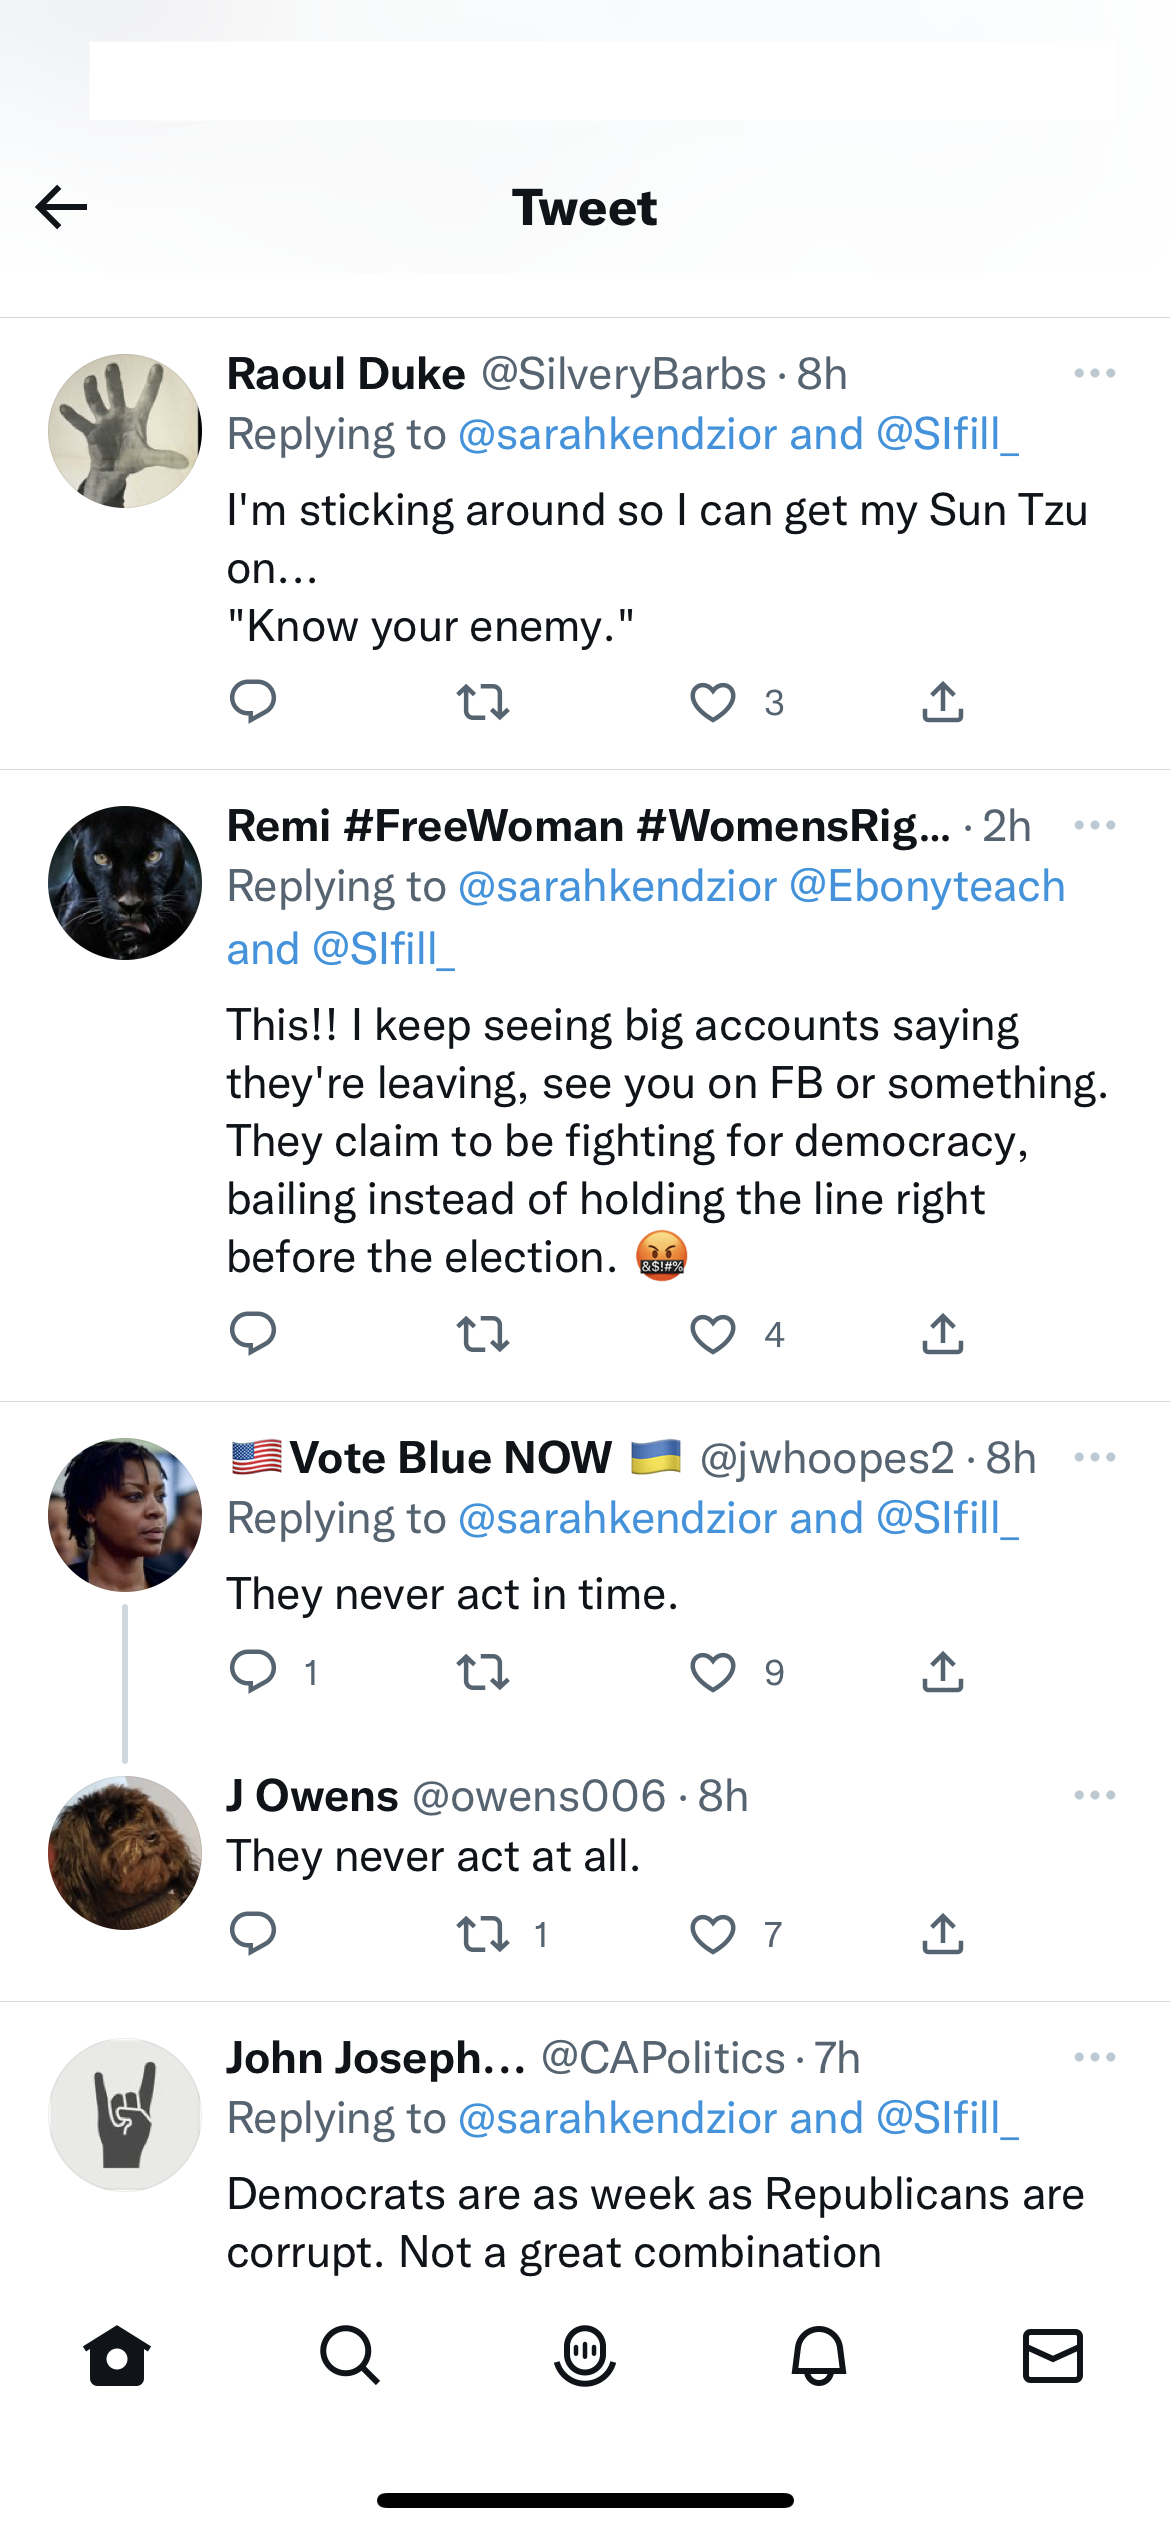The height and width of the screenshot is (2532, 1170).
Task: Retweet J Owens' "They never act at all"
Action: (x=483, y=1934)
